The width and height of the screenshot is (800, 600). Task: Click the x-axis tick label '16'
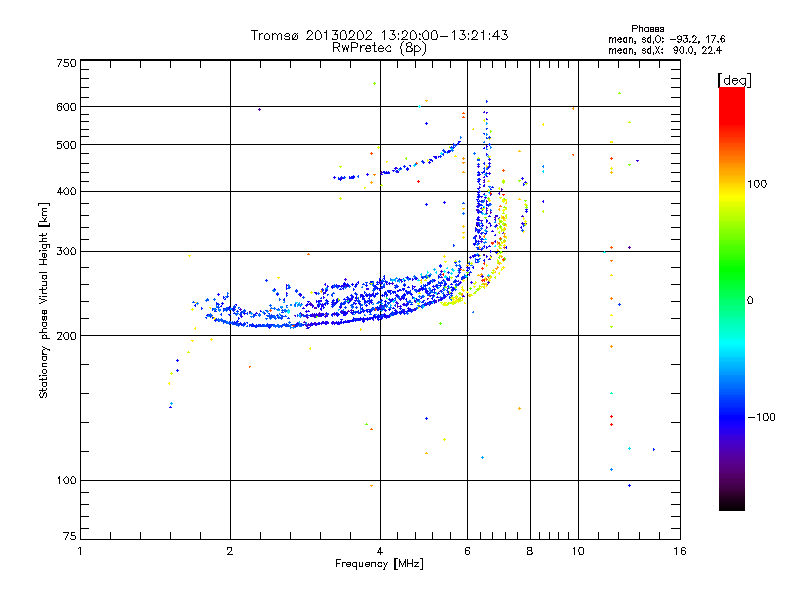680,551
